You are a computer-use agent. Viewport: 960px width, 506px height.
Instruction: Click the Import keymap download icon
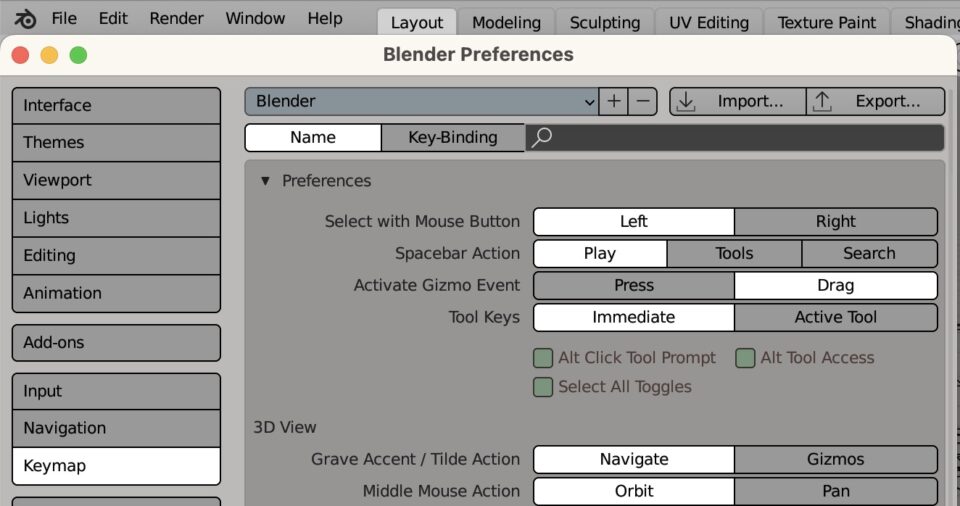[x=686, y=101]
